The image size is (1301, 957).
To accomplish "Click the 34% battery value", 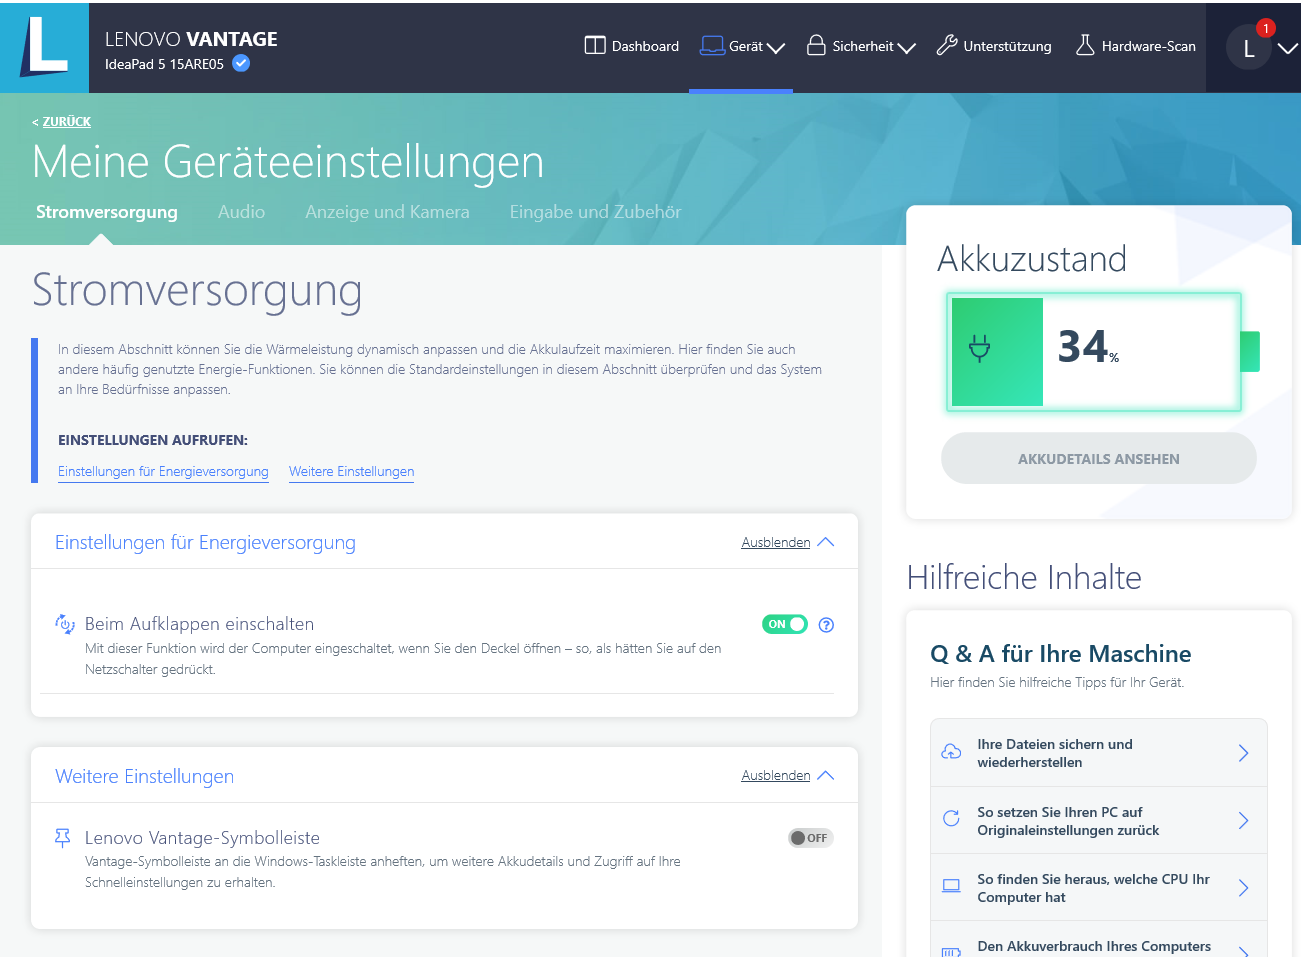I will (x=1088, y=346).
